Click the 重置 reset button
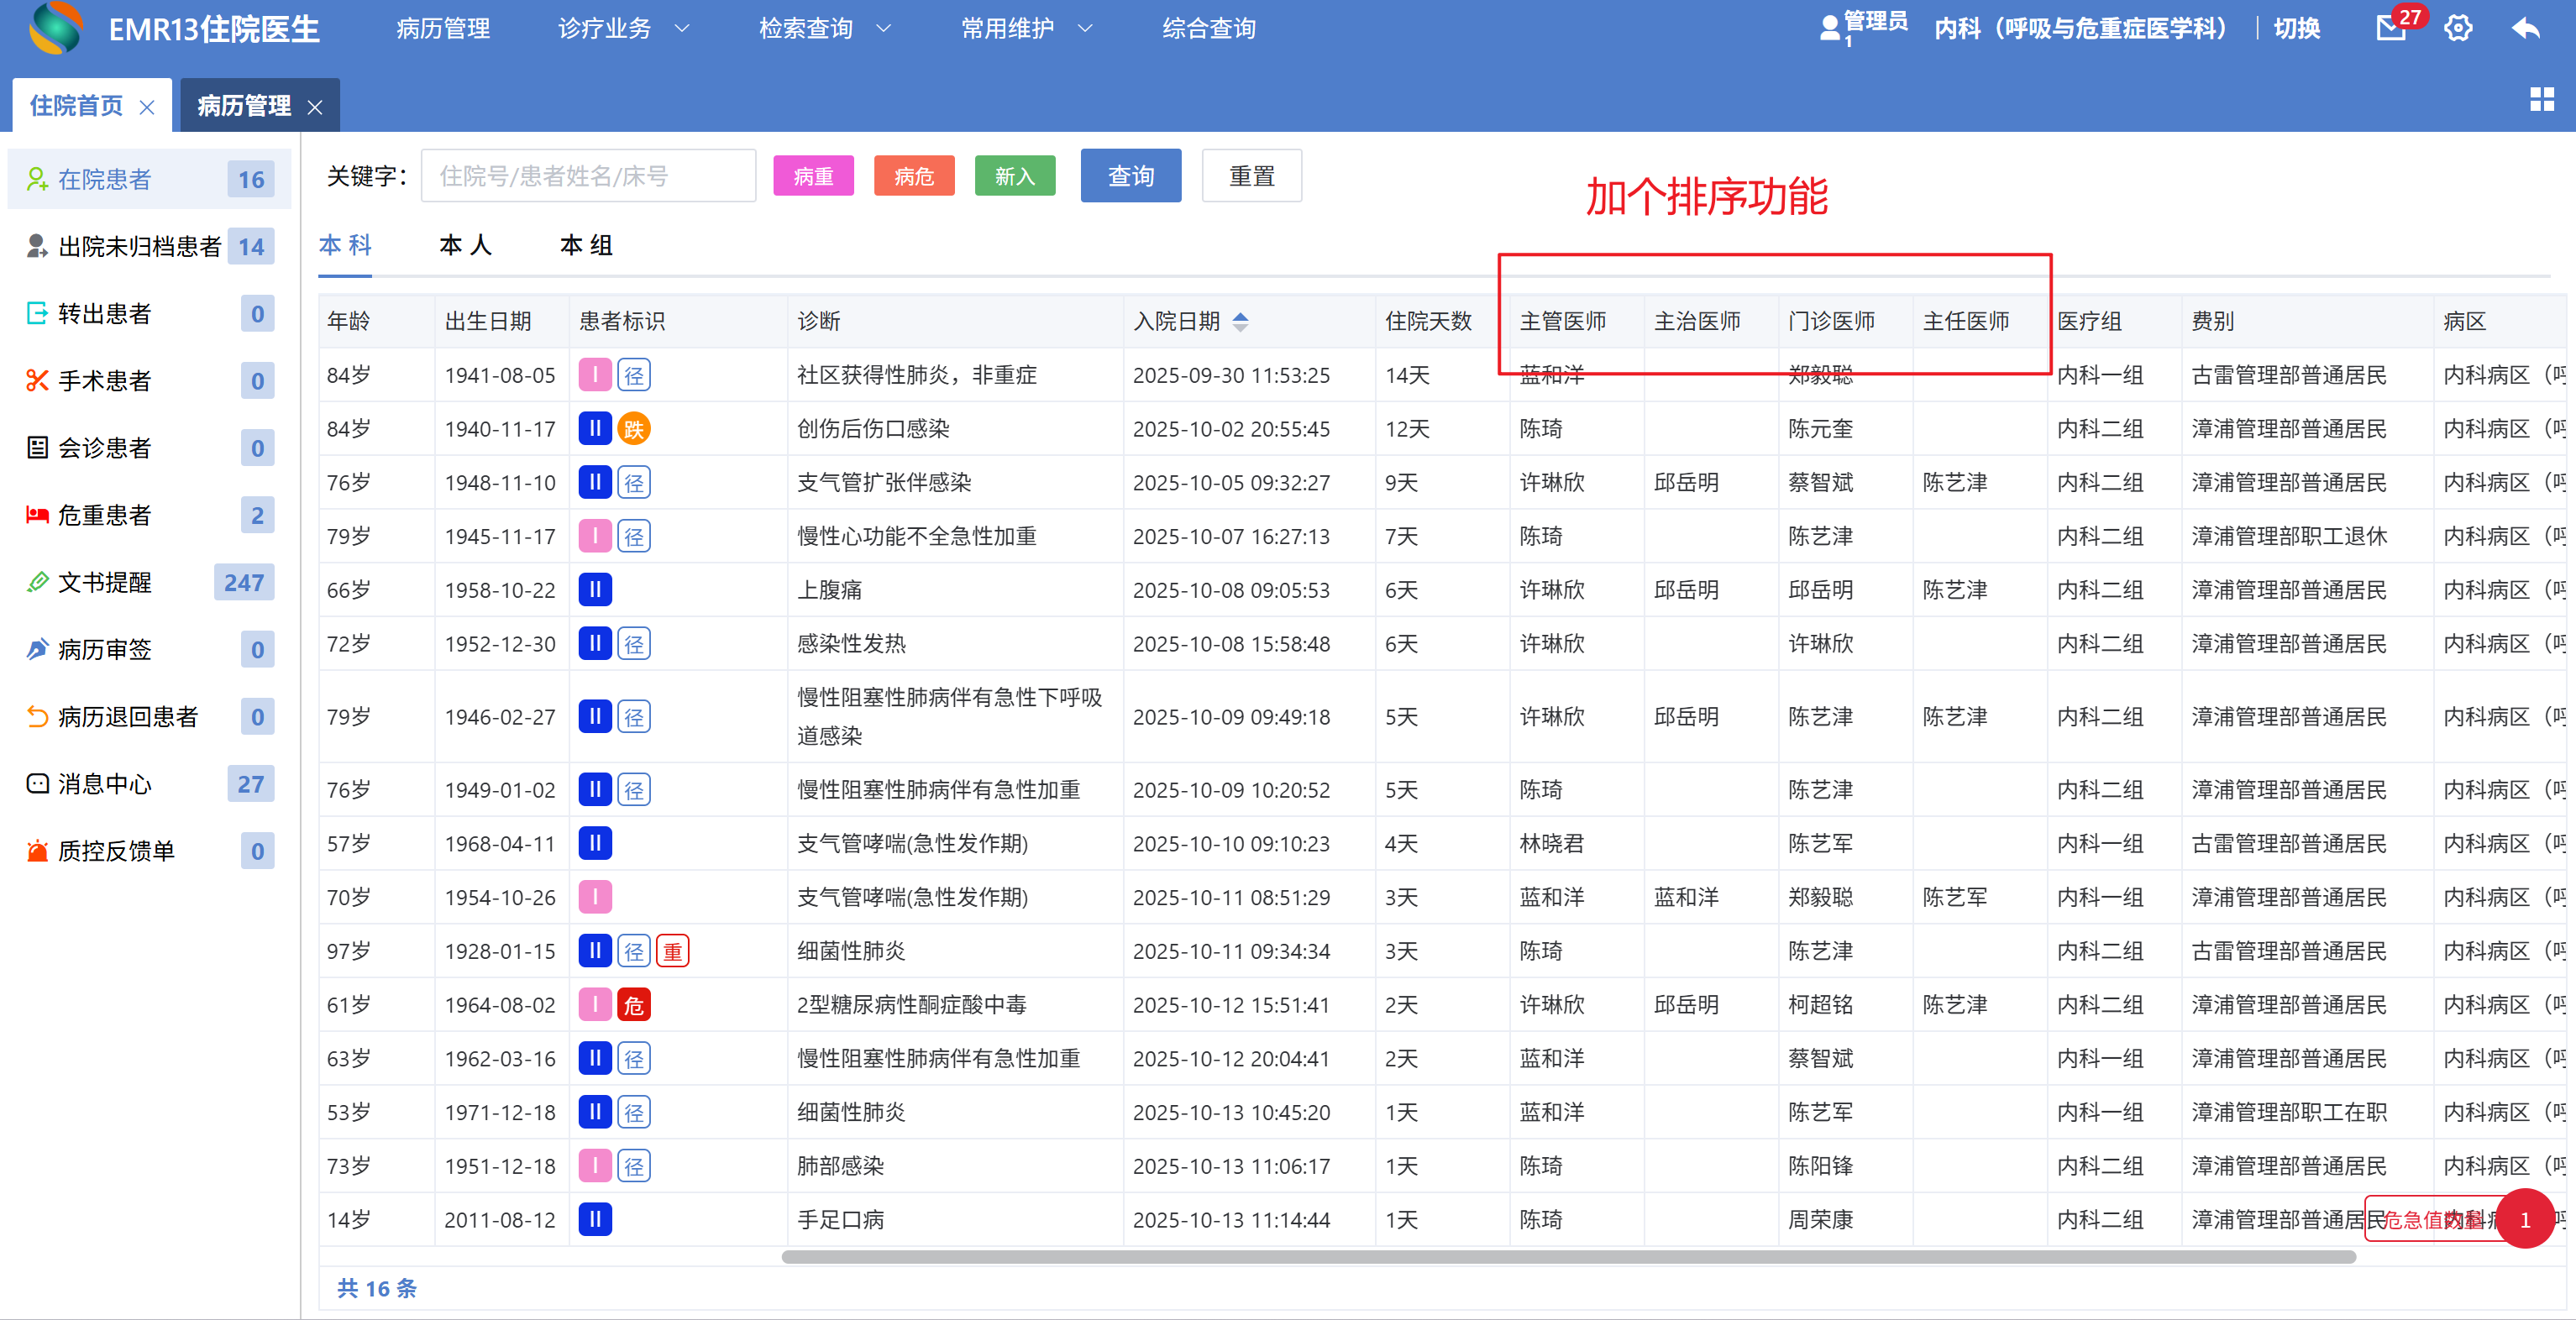The width and height of the screenshot is (2576, 1320). (x=1251, y=176)
